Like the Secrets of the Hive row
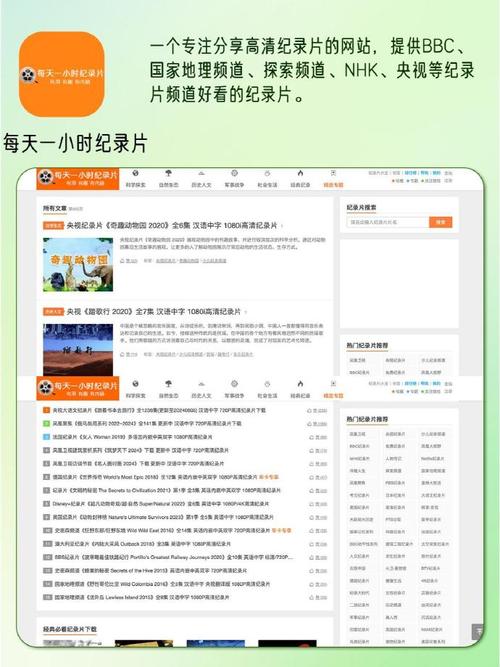Image resolution: width=500 pixels, height=667 pixels. point(318,571)
